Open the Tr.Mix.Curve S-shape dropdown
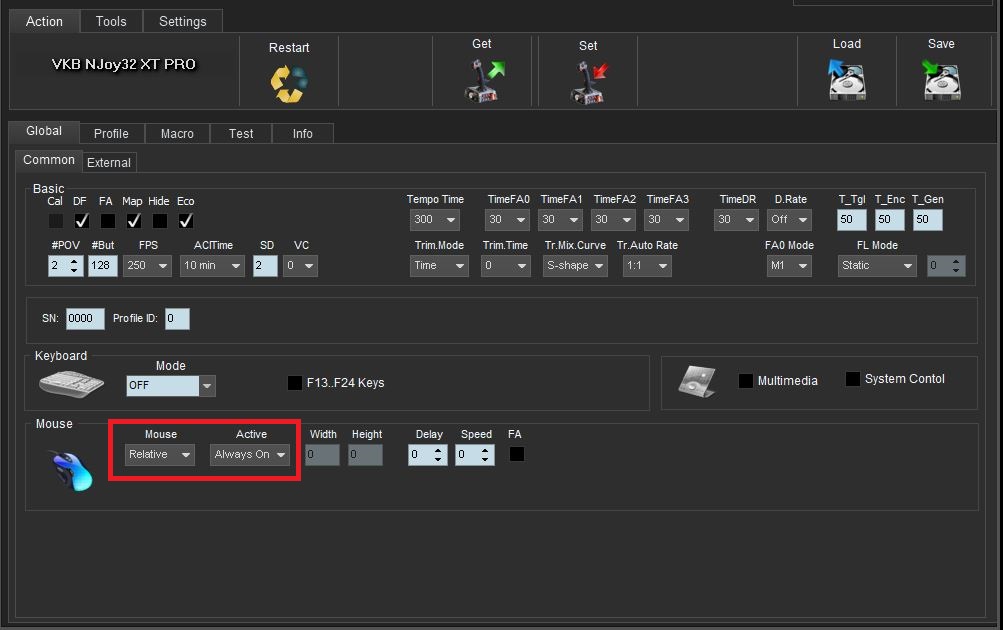Image resolution: width=1003 pixels, height=630 pixels. (575, 265)
